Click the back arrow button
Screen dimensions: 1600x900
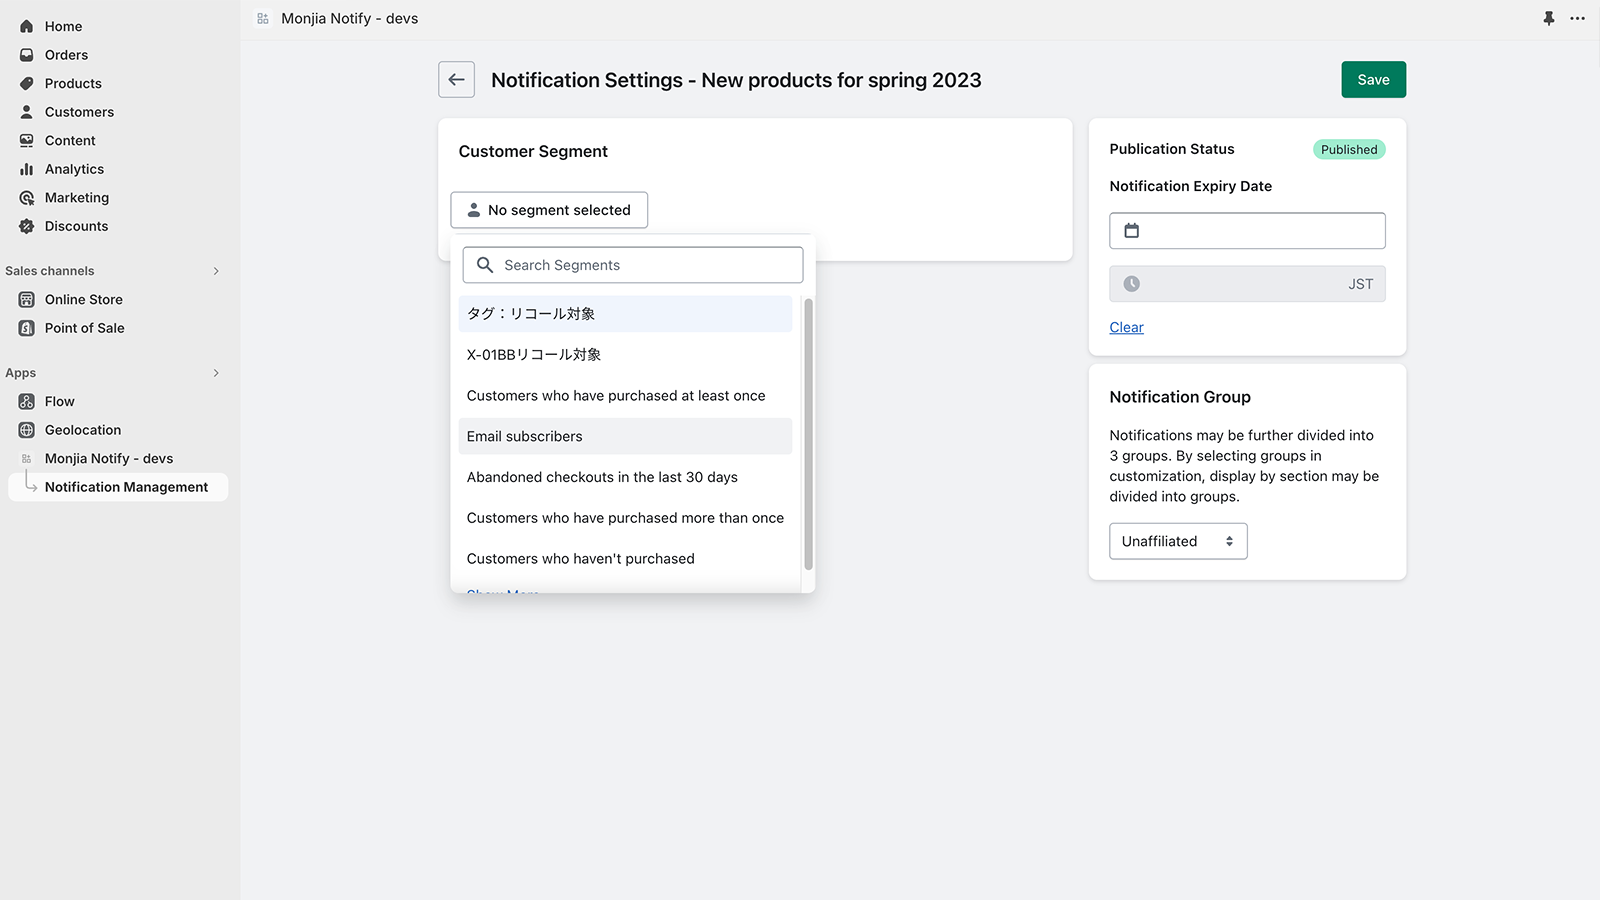coord(456,80)
